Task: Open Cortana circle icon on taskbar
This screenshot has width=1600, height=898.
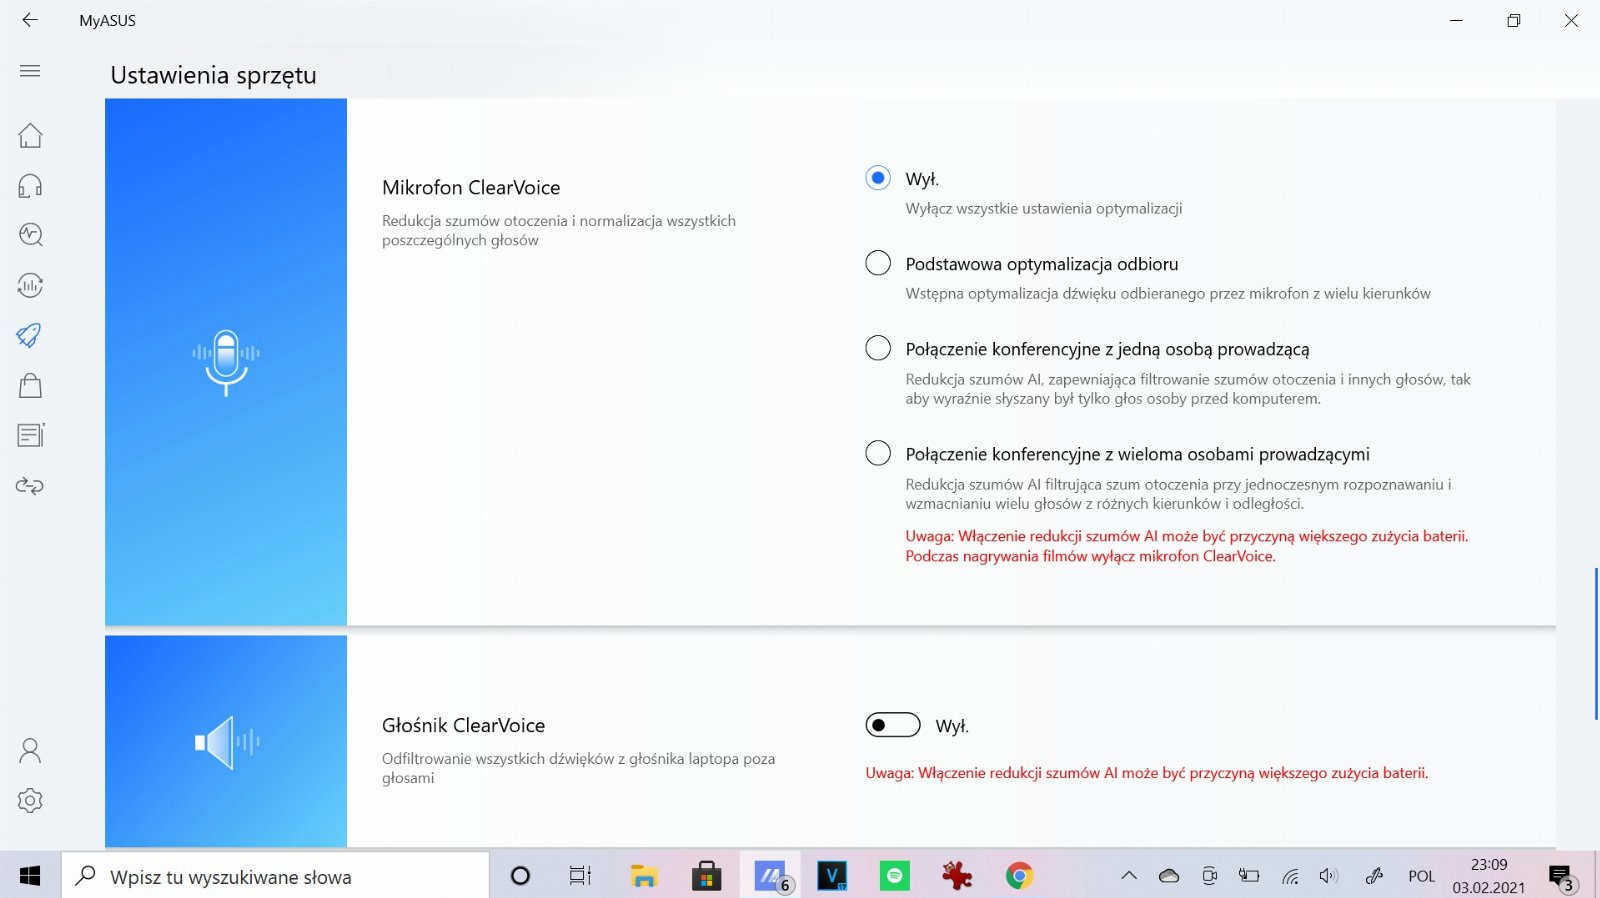Action: pyautogui.click(x=520, y=876)
